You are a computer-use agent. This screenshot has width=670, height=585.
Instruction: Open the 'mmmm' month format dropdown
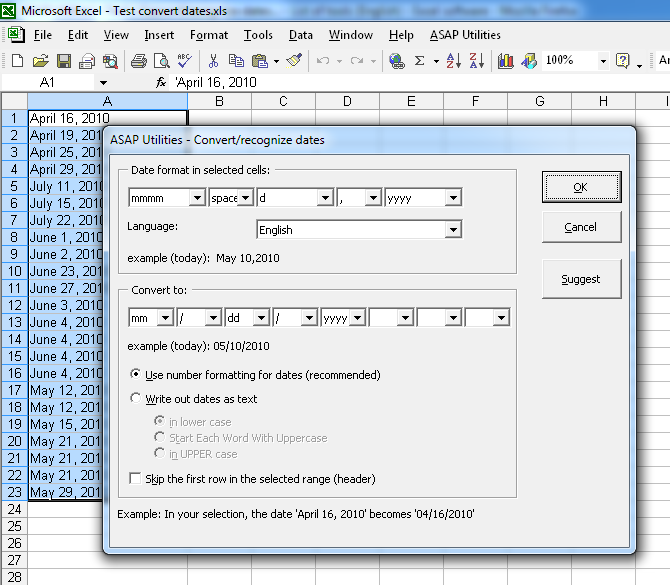tap(197, 198)
